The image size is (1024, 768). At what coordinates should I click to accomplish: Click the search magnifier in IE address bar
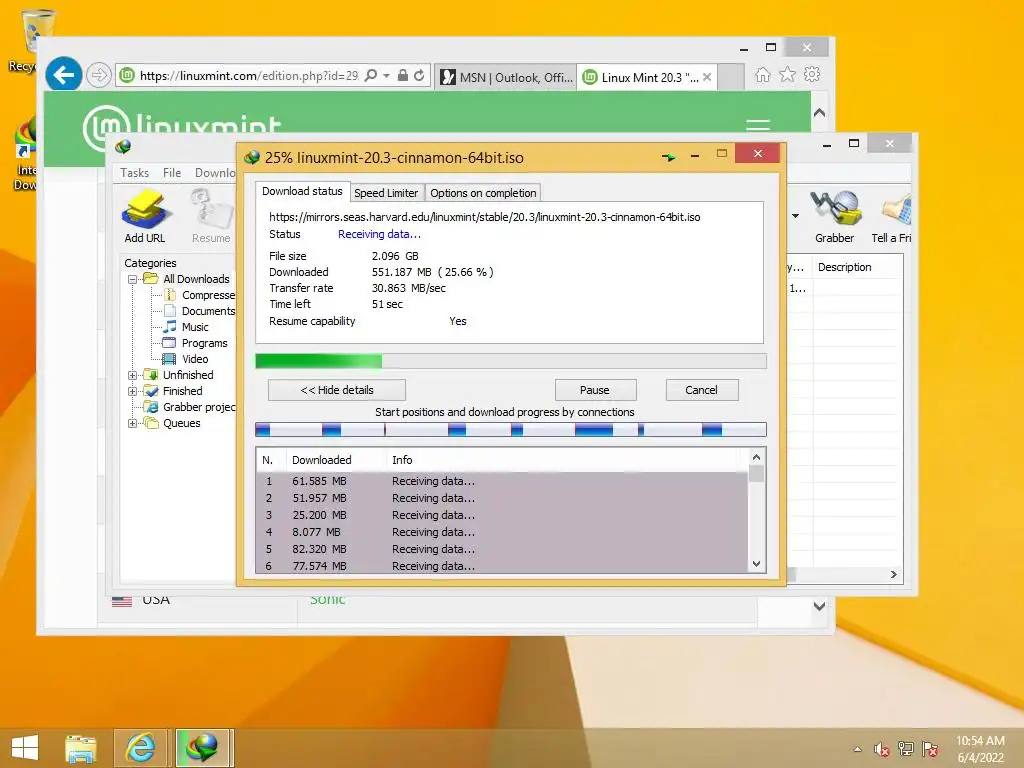(x=371, y=76)
